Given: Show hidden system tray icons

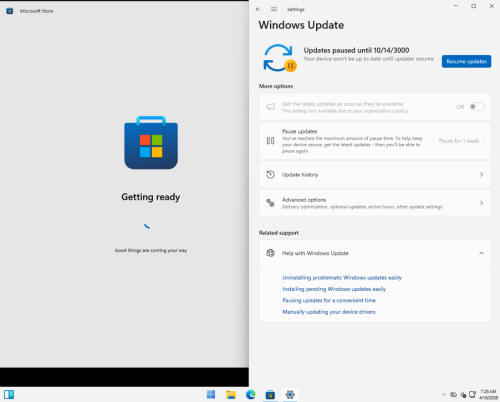Looking at the screenshot, I should (444, 395).
